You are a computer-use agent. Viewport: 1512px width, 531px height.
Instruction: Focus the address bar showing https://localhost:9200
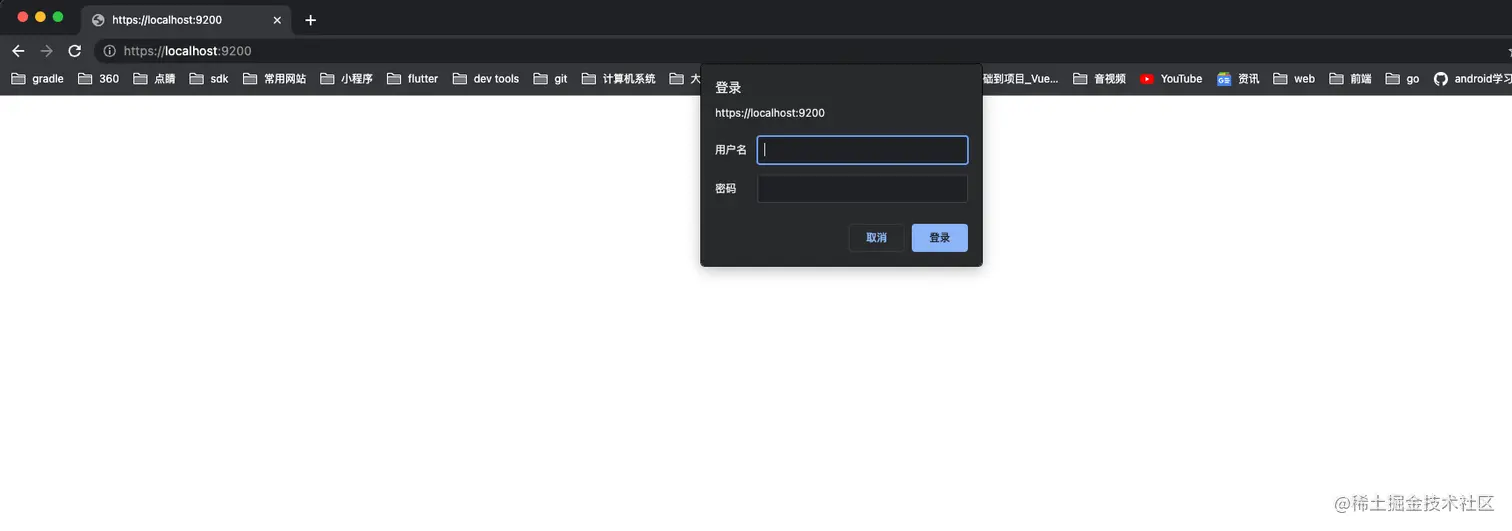(x=800, y=51)
